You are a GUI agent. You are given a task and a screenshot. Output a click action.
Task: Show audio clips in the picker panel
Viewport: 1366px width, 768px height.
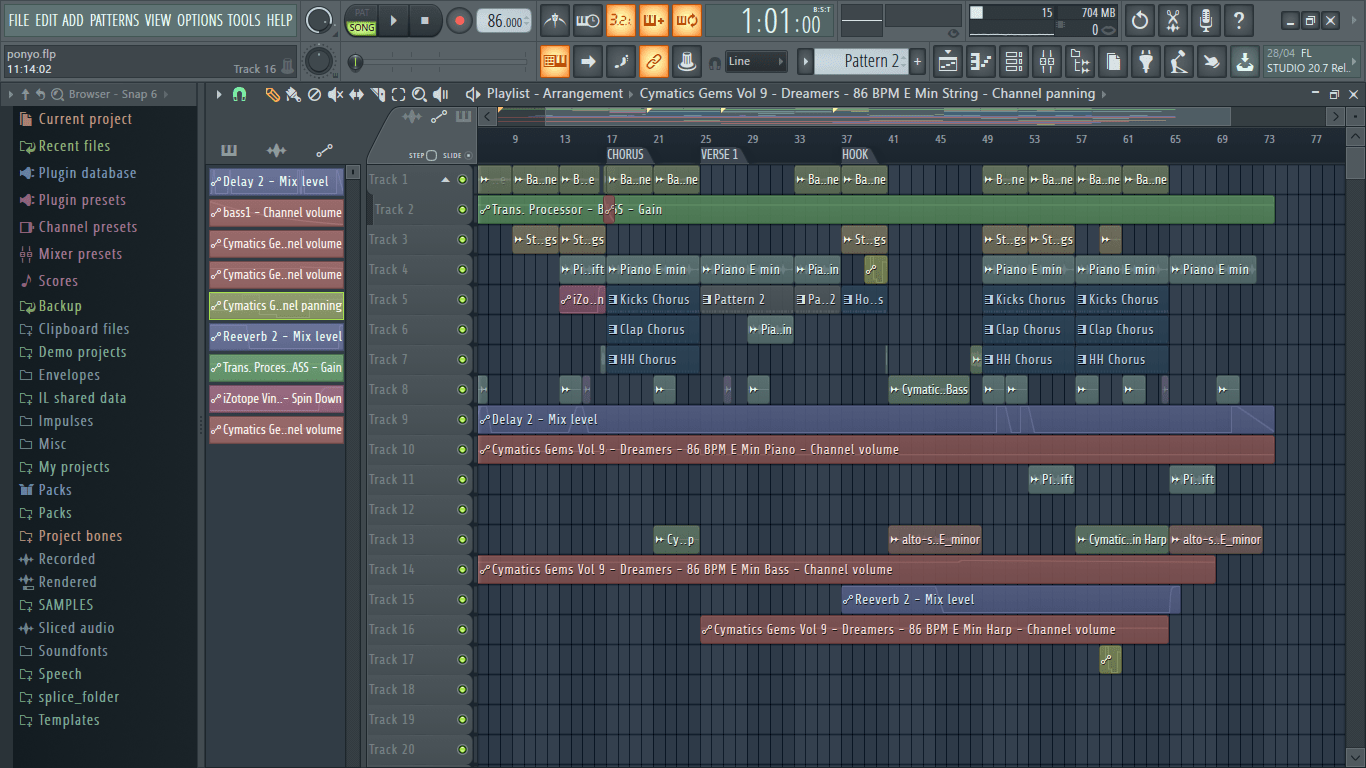click(x=276, y=151)
